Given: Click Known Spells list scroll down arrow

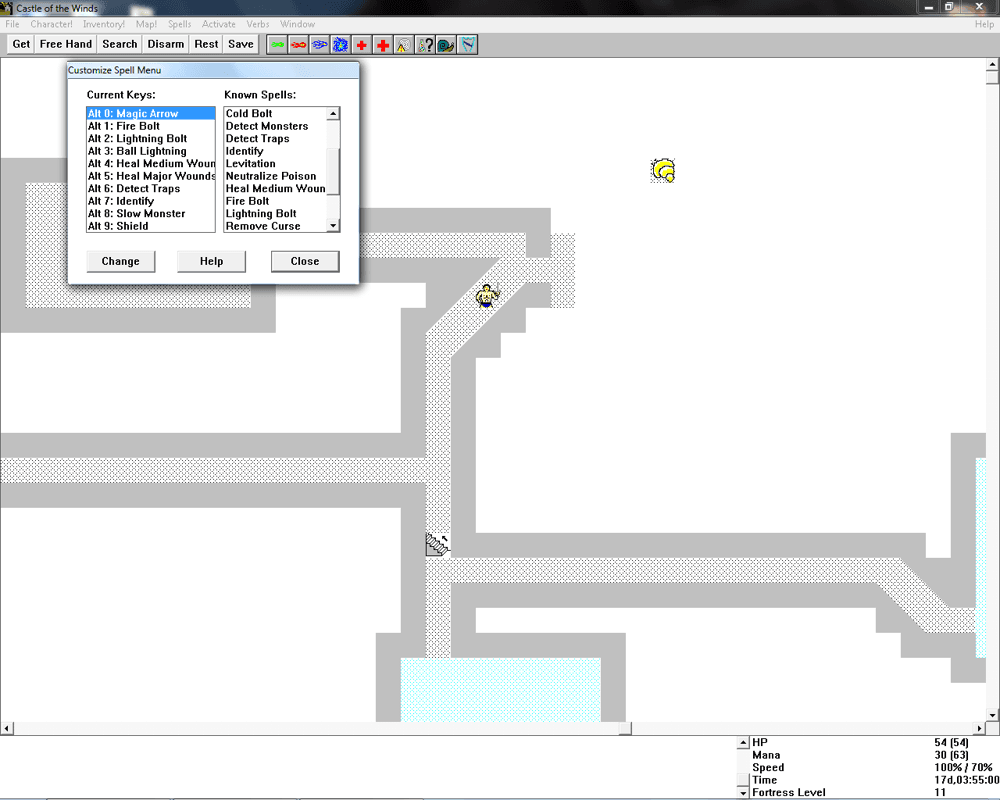Looking at the screenshot, I should point(333,225).
